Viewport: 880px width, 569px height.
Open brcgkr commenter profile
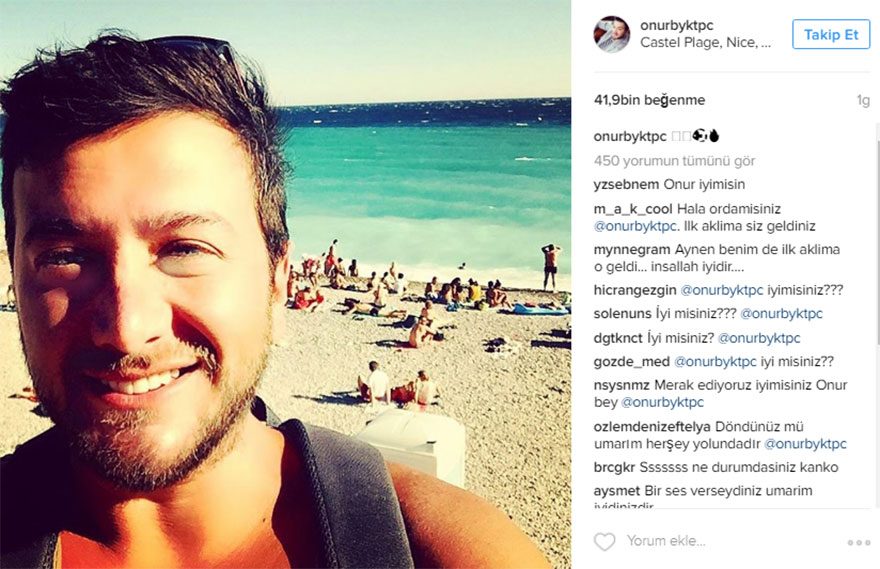pyautogui.click(x=614, y=467)
